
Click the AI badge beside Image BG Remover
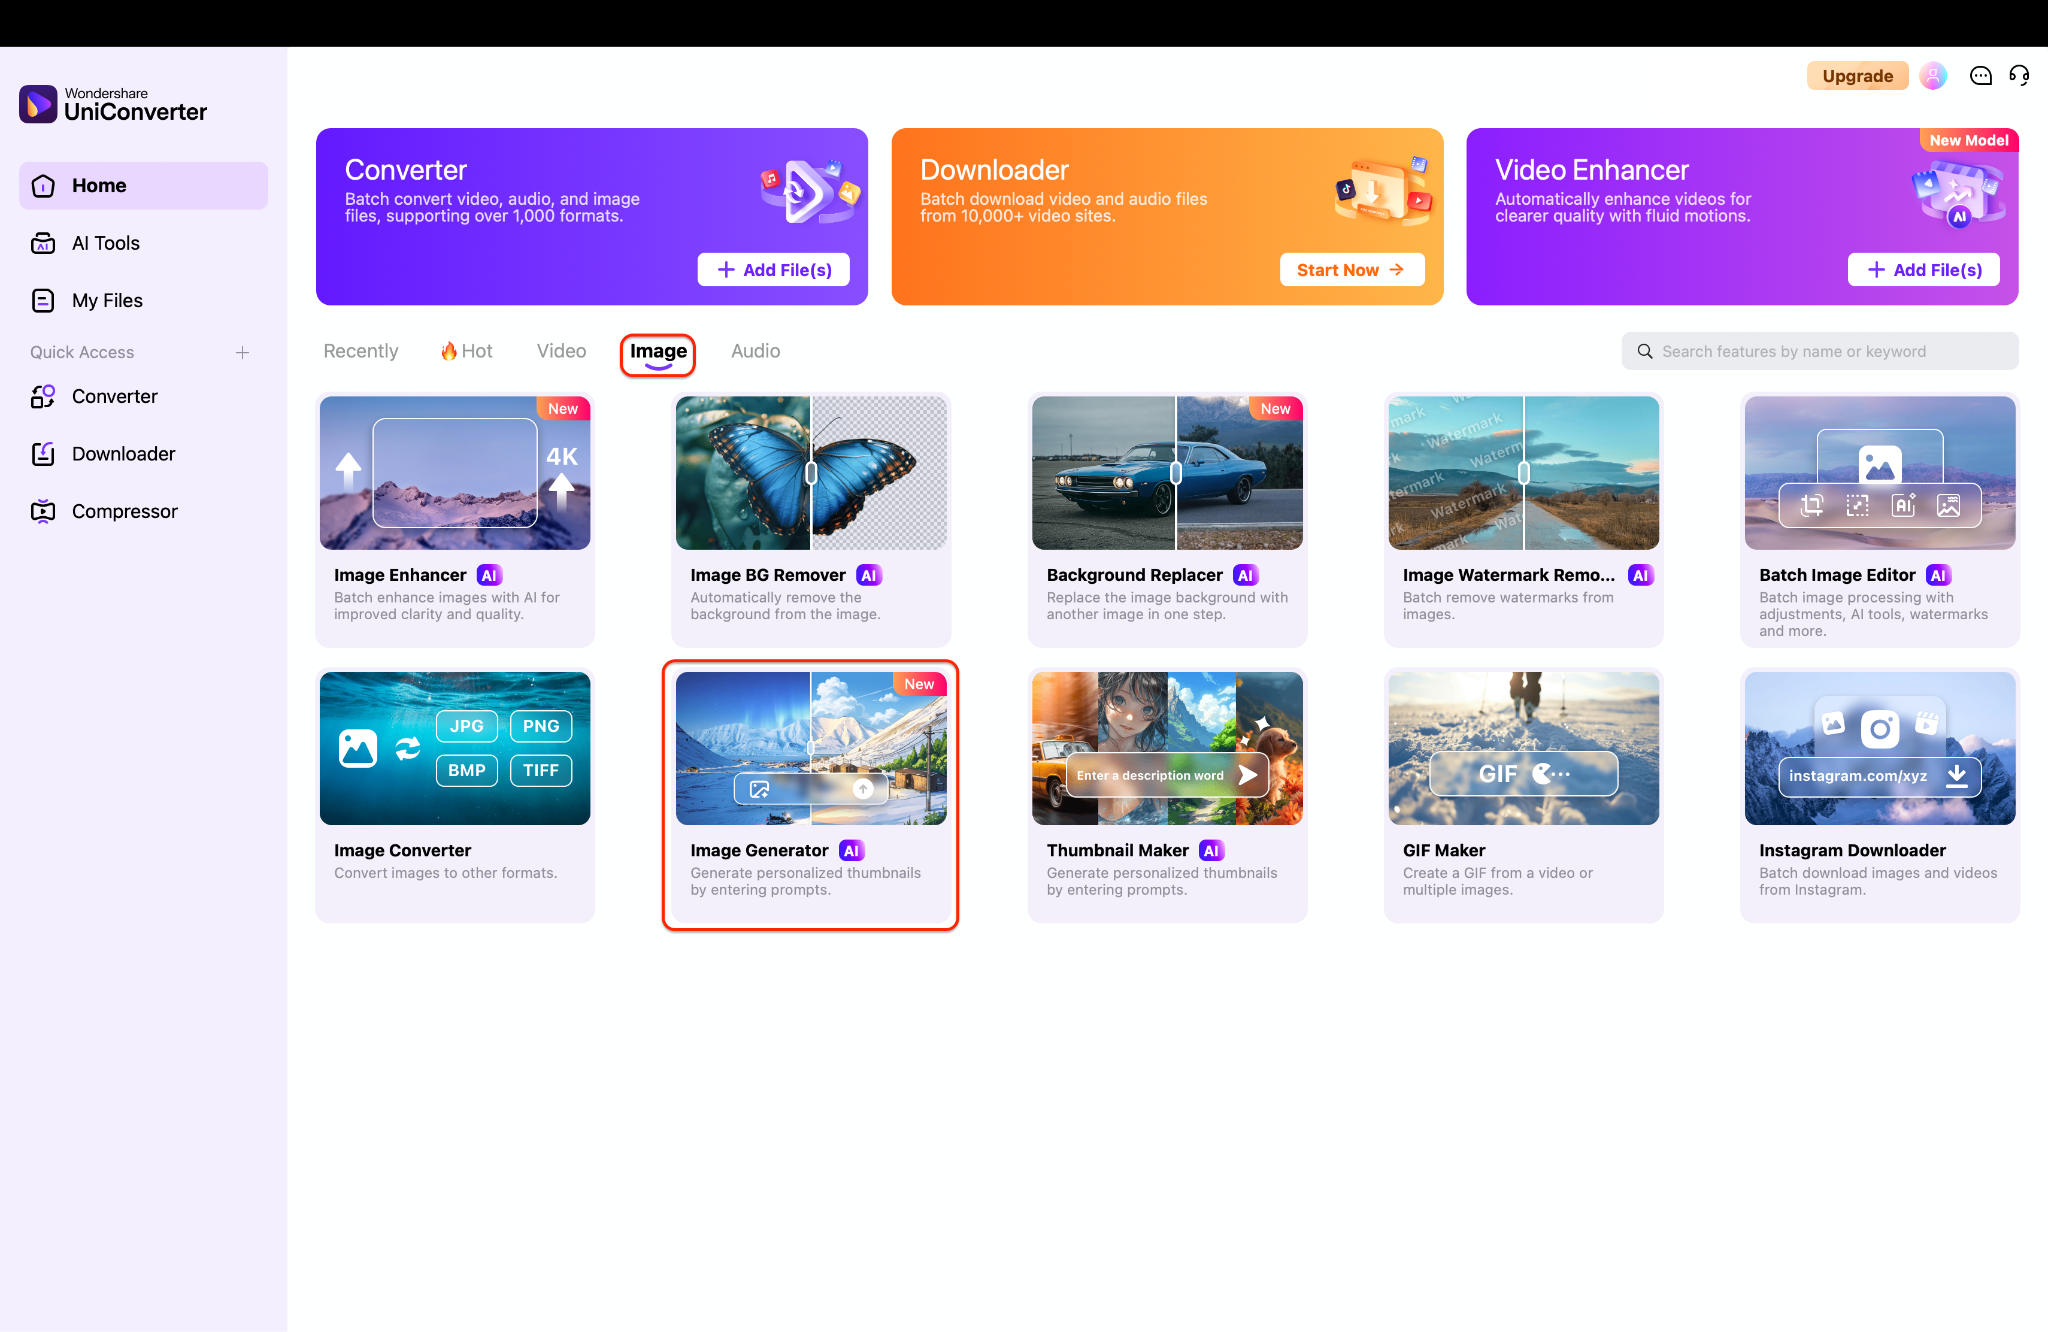click(x=868, y=575)
